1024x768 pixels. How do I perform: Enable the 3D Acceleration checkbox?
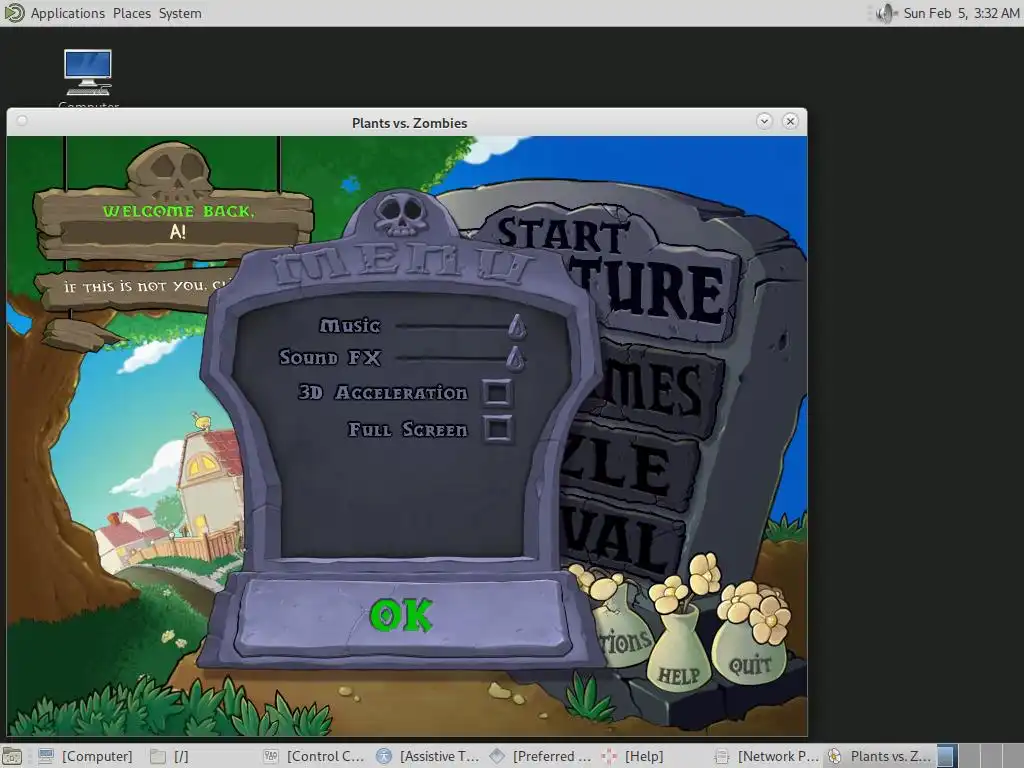pos(498,392)
